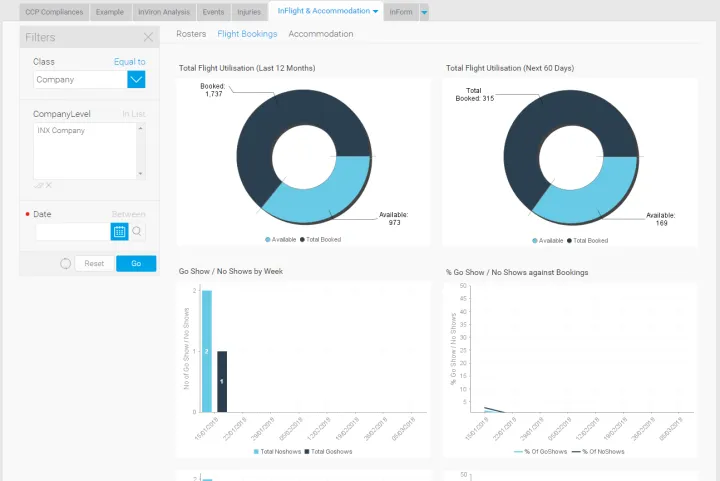Screen dimensions: 720x481
Task: Click the link icon below CompanyLevel list
Action: [x=38, y=185]
